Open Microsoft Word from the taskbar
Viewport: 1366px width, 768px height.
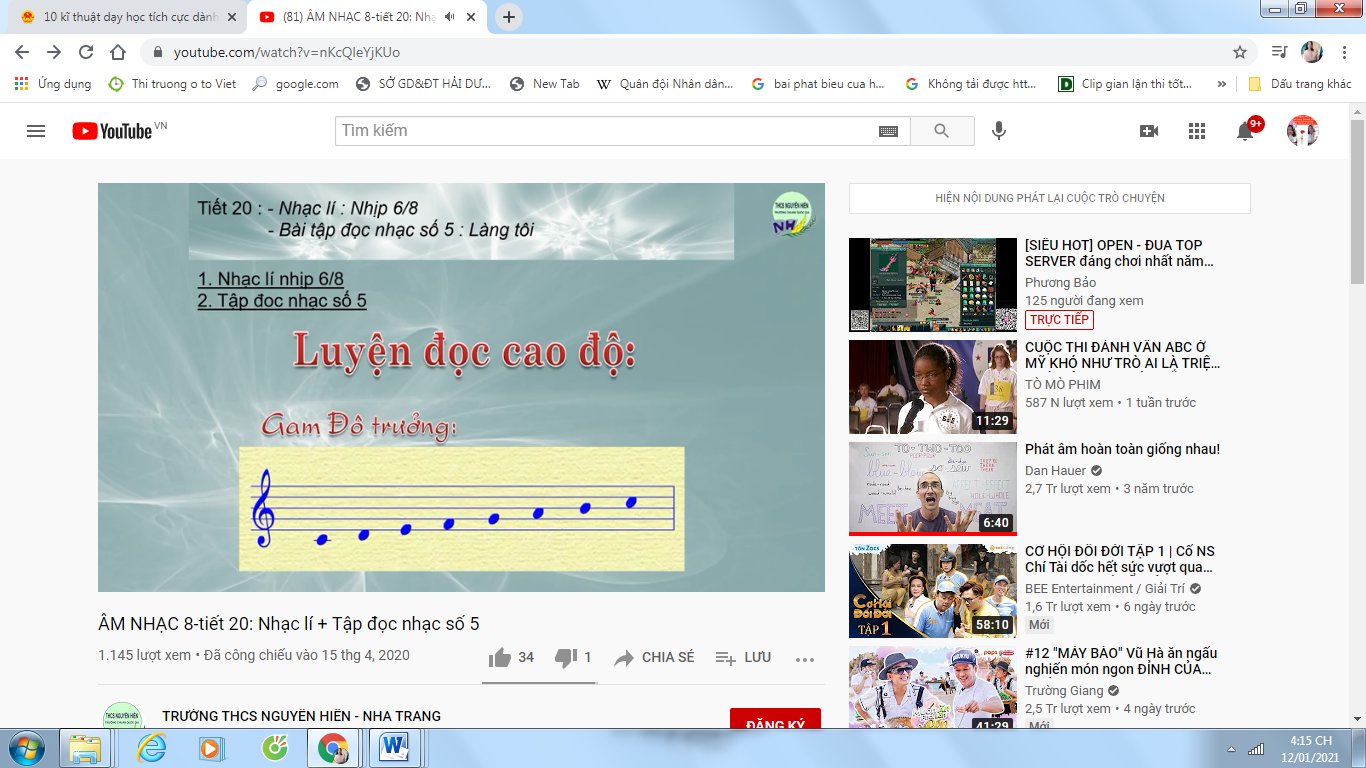pyautogui.click(x=395, y=747)
